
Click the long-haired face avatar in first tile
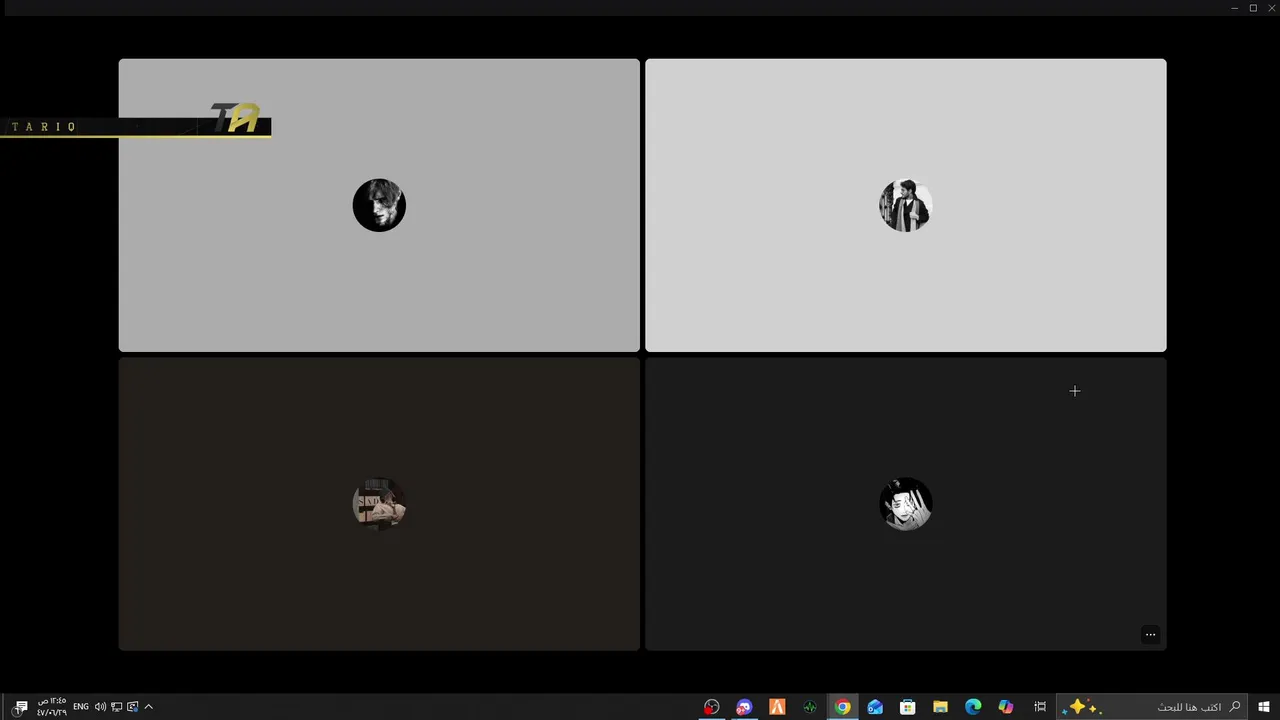[379, 205]
